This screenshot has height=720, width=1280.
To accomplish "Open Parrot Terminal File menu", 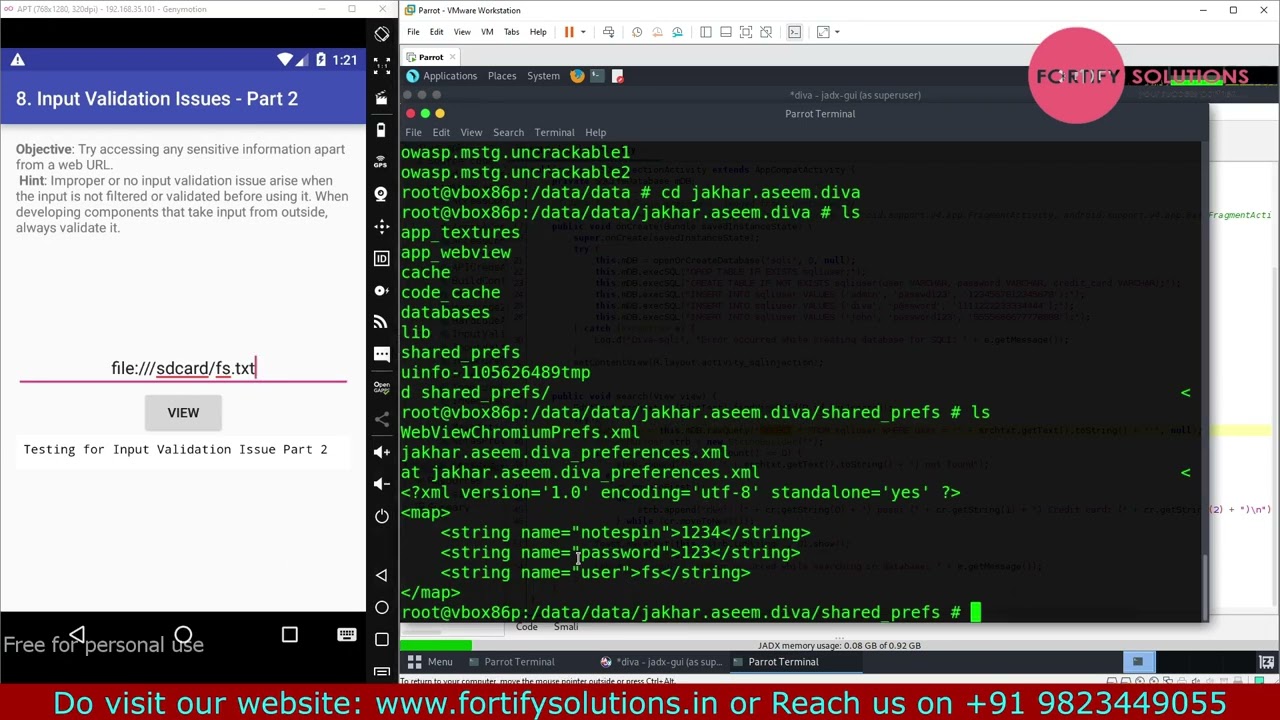I will tap(413, 132).
